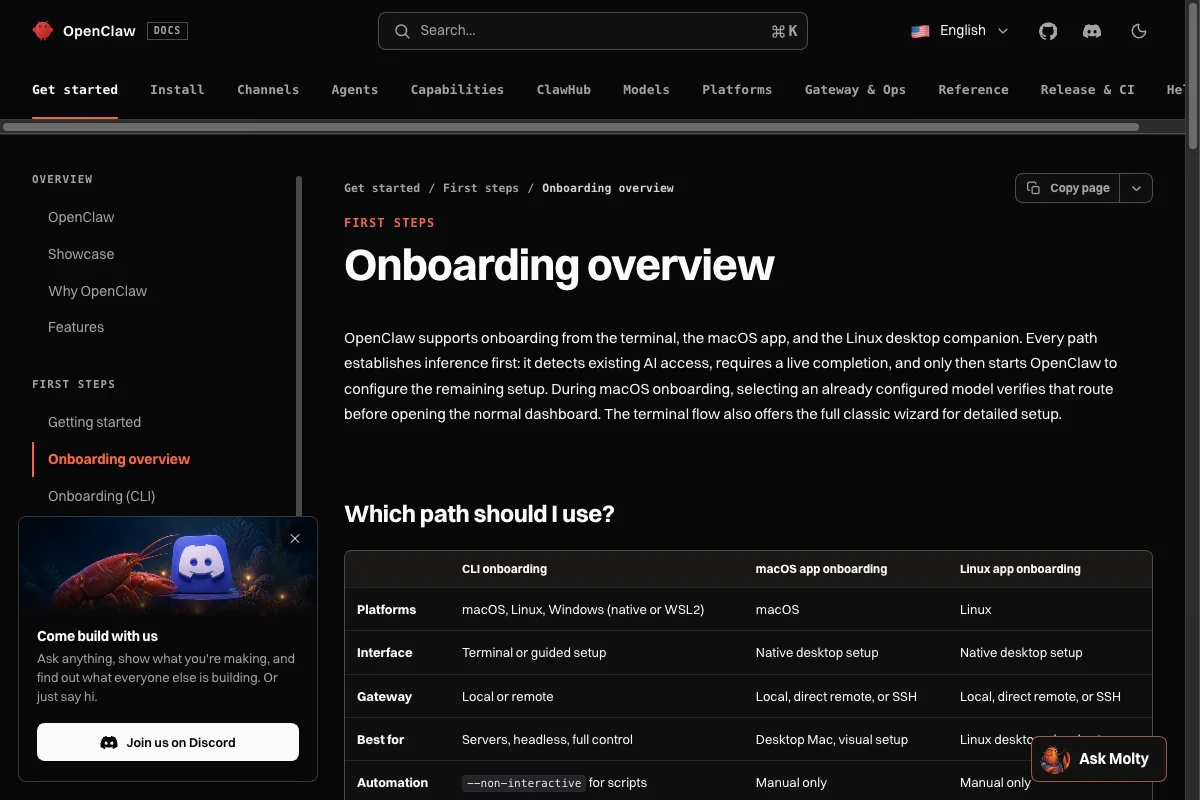The height and width of the screenshot is (800, 1200).
Task: Click the horizontal tab bar scrollbar
Action: [x=571, y=127]
